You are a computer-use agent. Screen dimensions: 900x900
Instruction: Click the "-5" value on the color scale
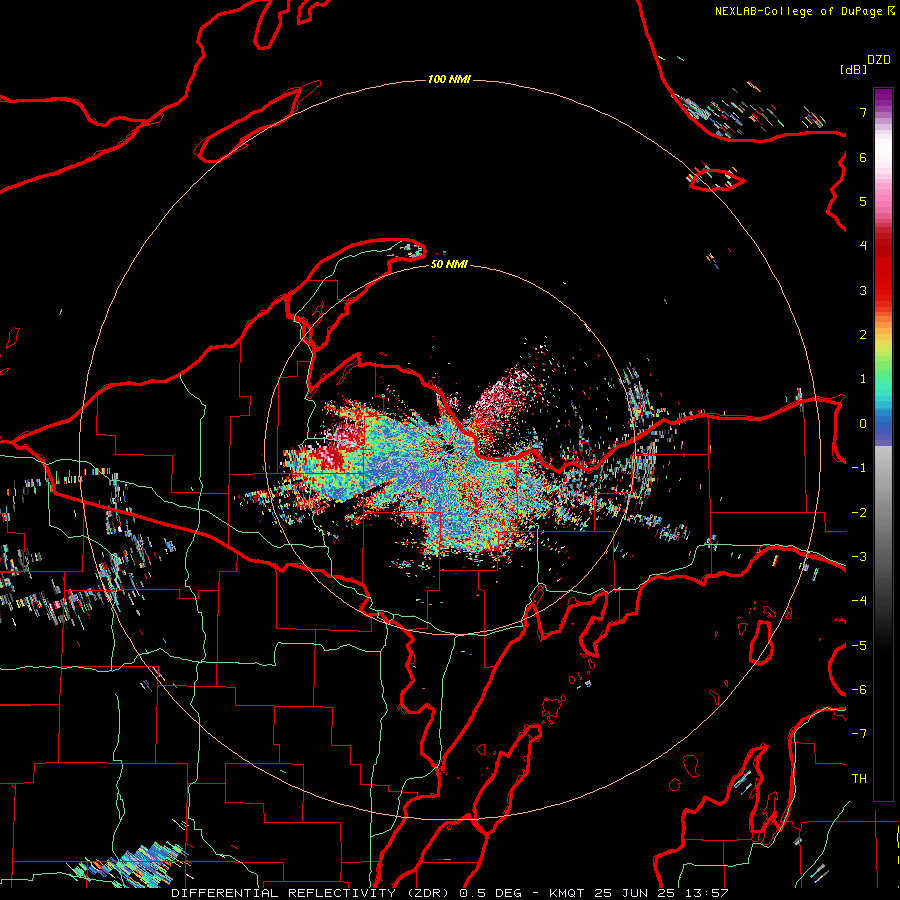click(x=859, y=645)
